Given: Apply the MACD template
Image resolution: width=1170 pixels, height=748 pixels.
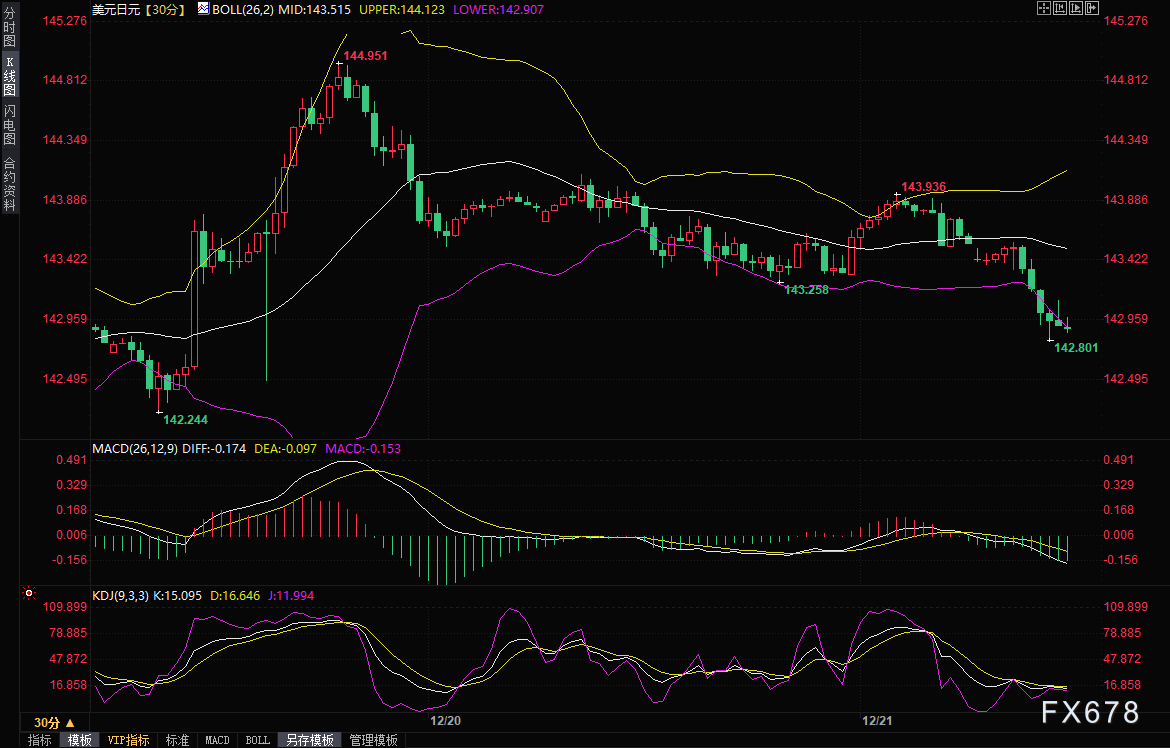Looking at the screenshot, I should [x=217, y=740].
